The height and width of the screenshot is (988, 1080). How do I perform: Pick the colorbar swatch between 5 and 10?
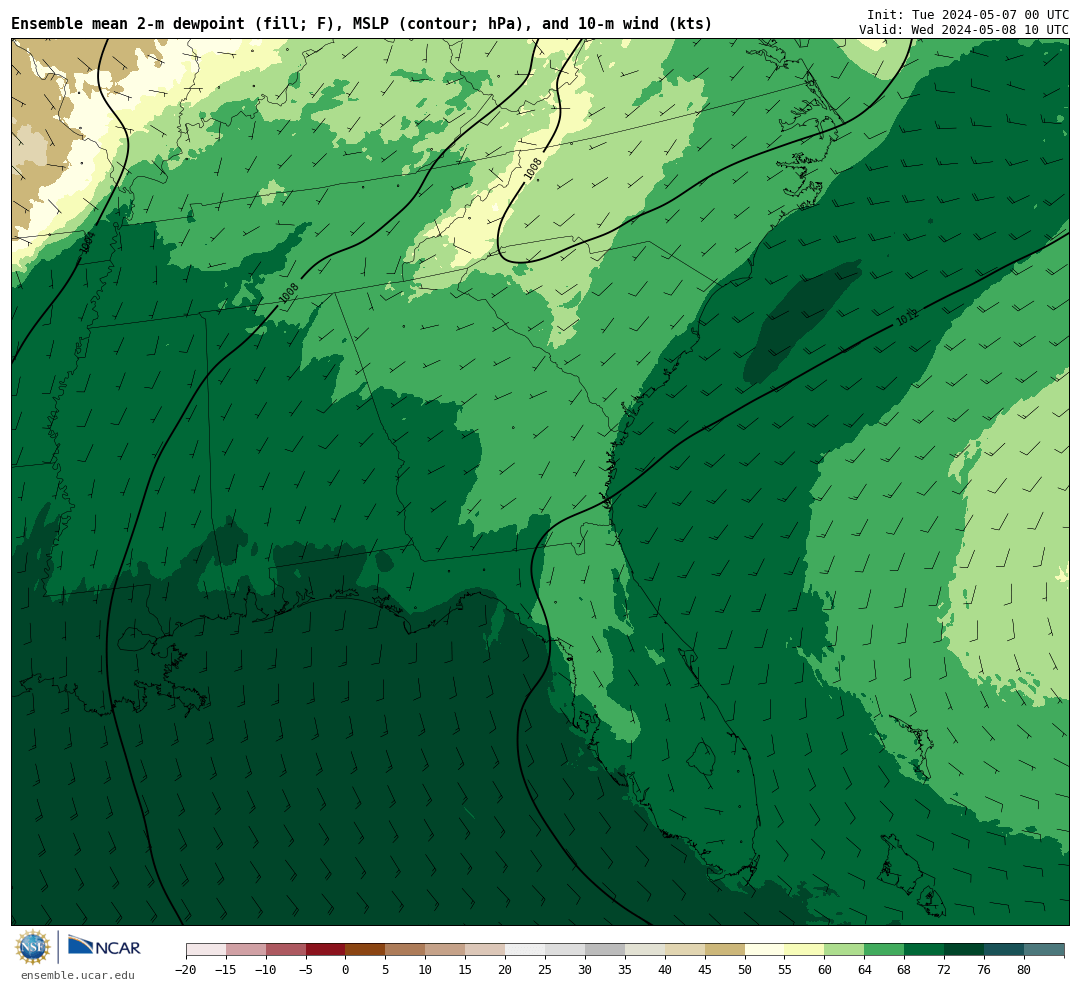(x=406, y=950)
